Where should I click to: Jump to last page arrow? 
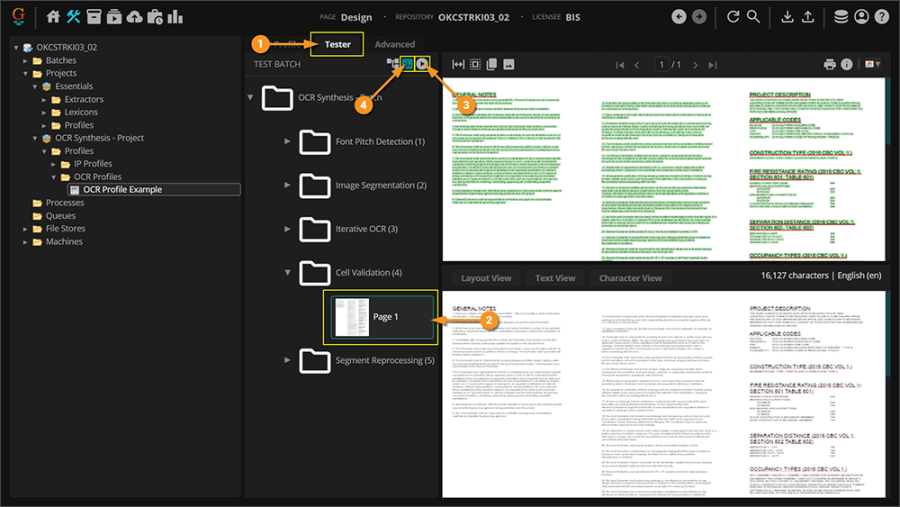coord(712,65)
